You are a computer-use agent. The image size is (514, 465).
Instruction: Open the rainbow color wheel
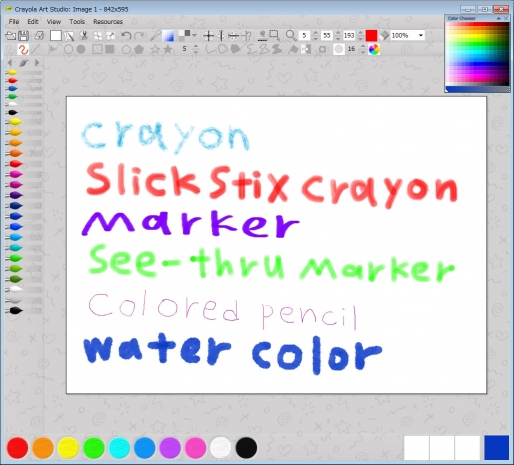tap(374, 50)
